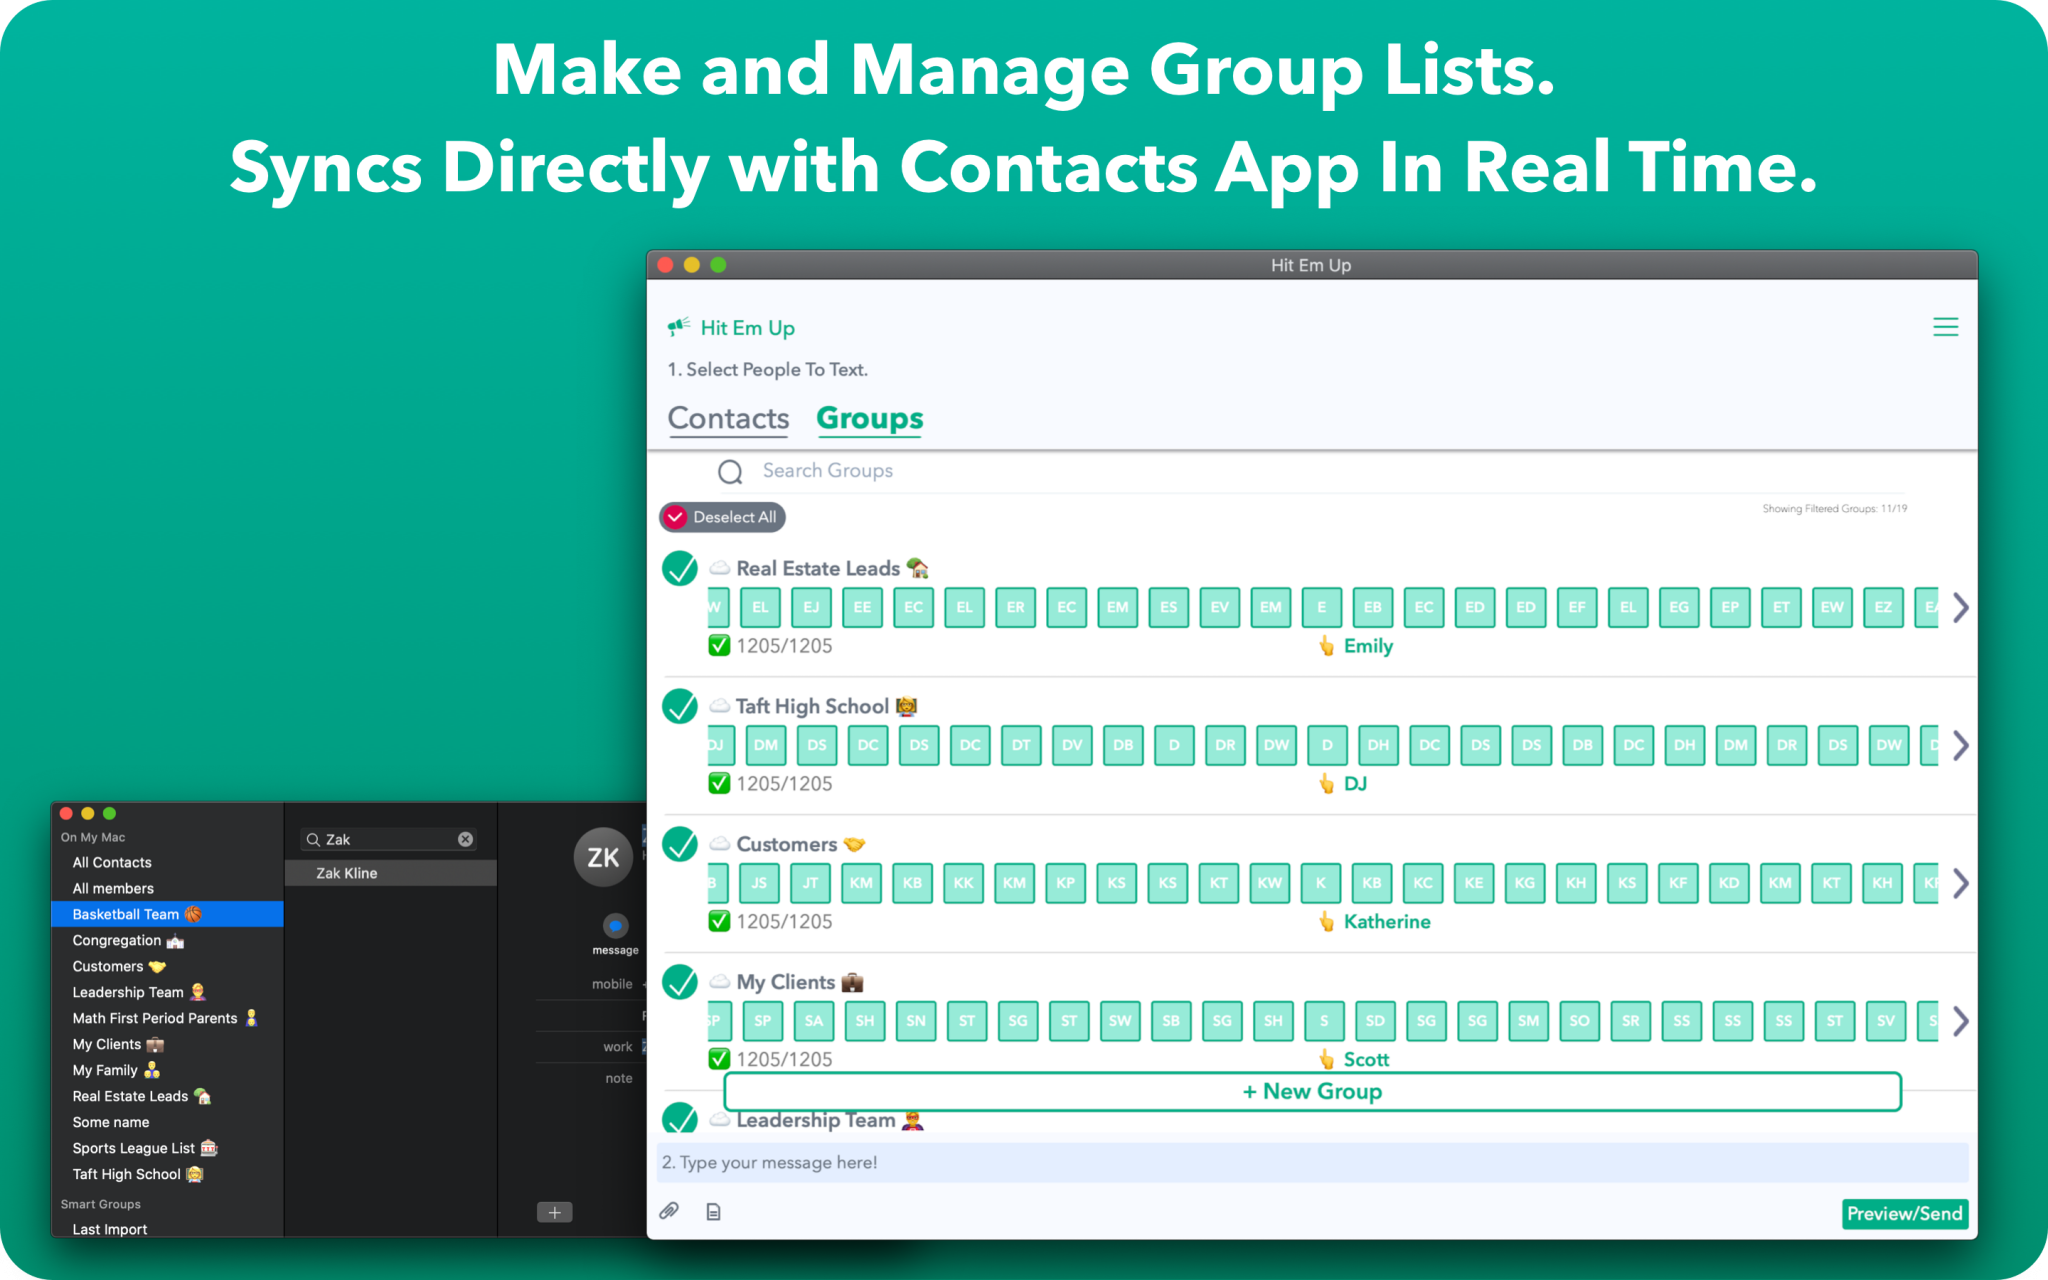Toggle the 1205/1205 checkbox under Real Estate Leads

pos(719,646)
